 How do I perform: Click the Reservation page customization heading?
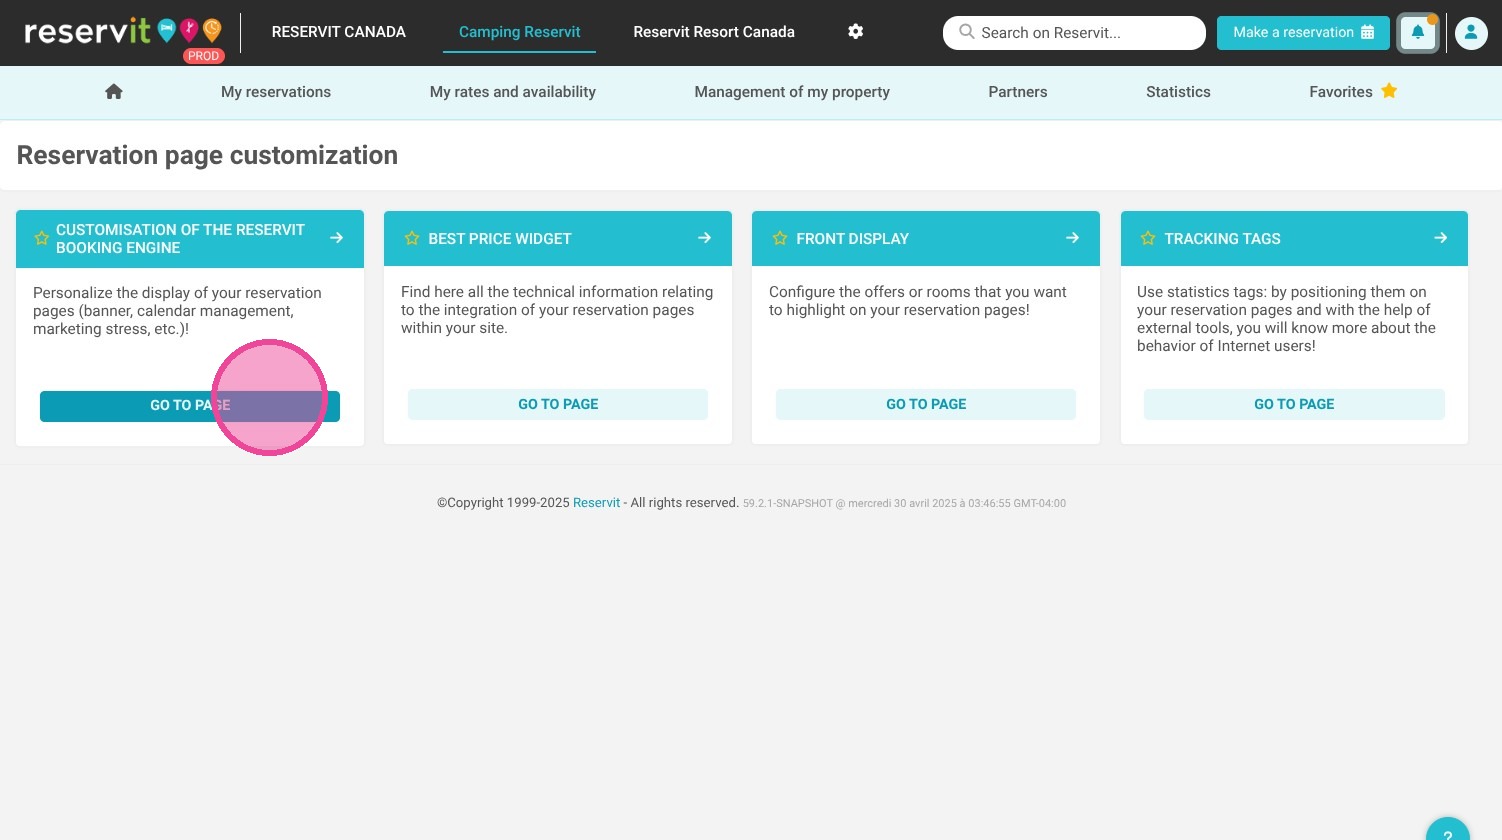click(207, 155)
